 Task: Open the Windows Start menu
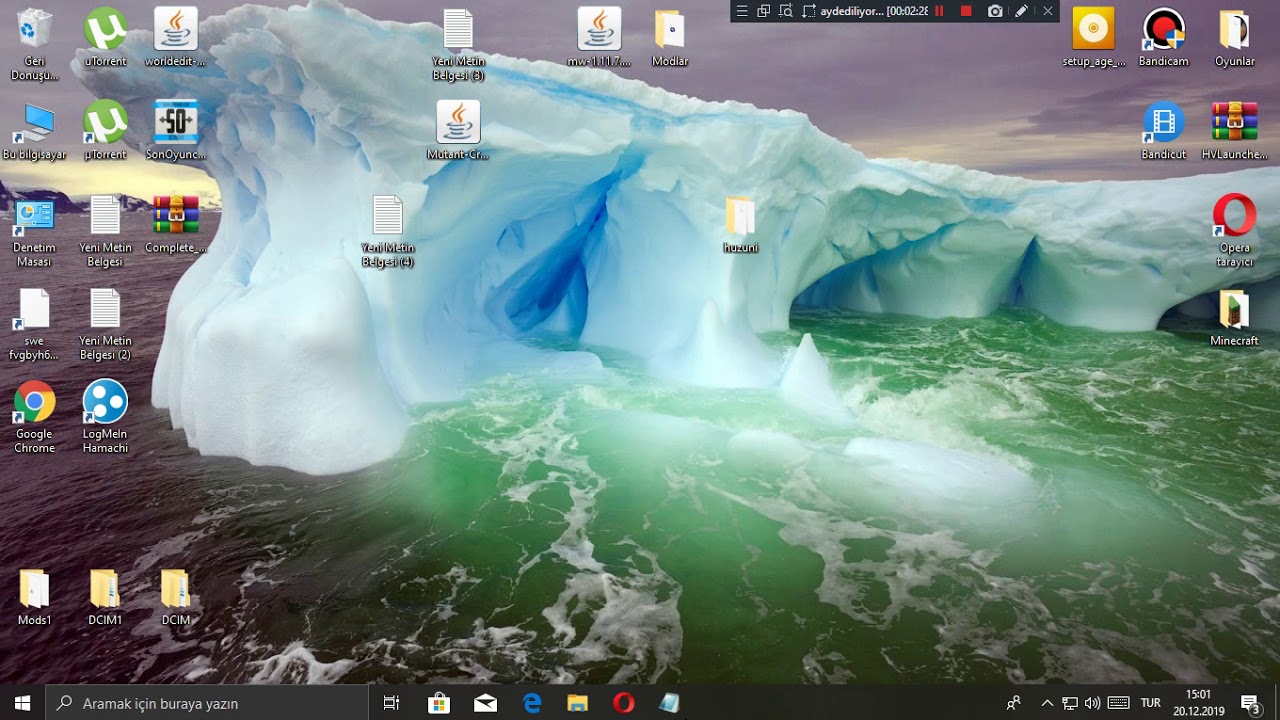pos(23,703)
